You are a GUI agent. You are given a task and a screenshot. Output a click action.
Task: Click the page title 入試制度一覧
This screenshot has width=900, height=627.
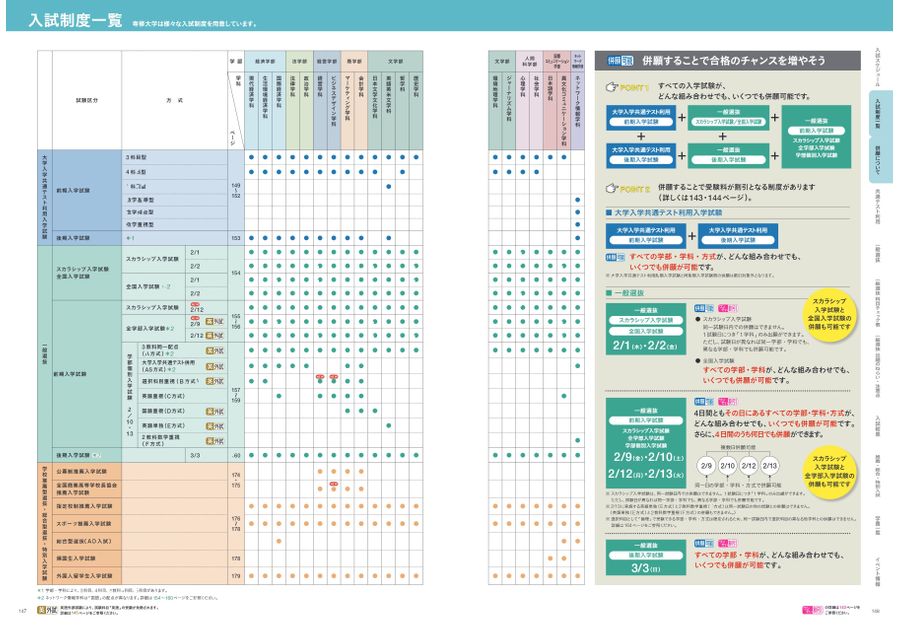click(x=76, y=21)
